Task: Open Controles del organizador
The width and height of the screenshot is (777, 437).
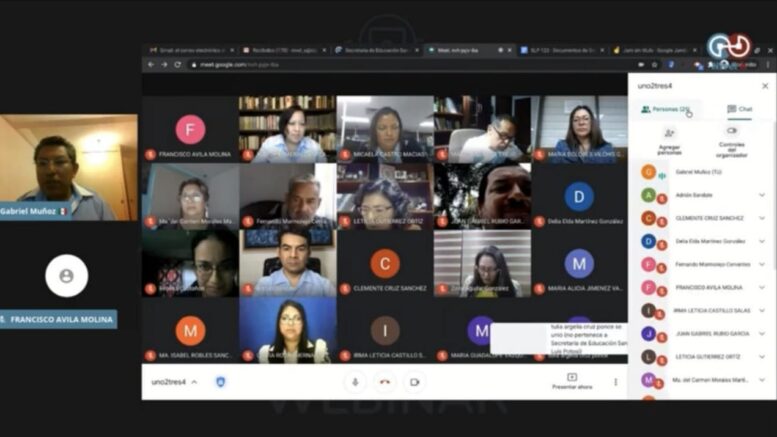Action: click(731, 131)
